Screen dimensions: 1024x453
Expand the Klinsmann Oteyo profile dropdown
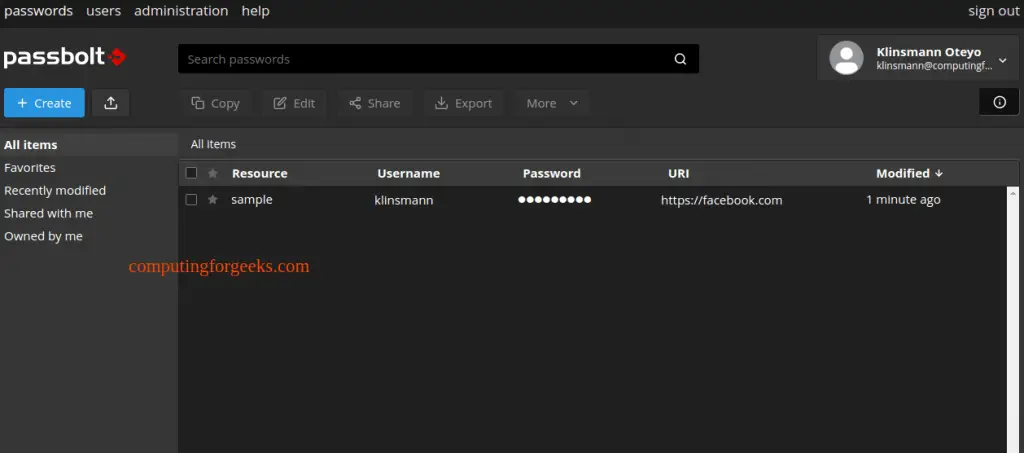click(x=1002, y=60)
